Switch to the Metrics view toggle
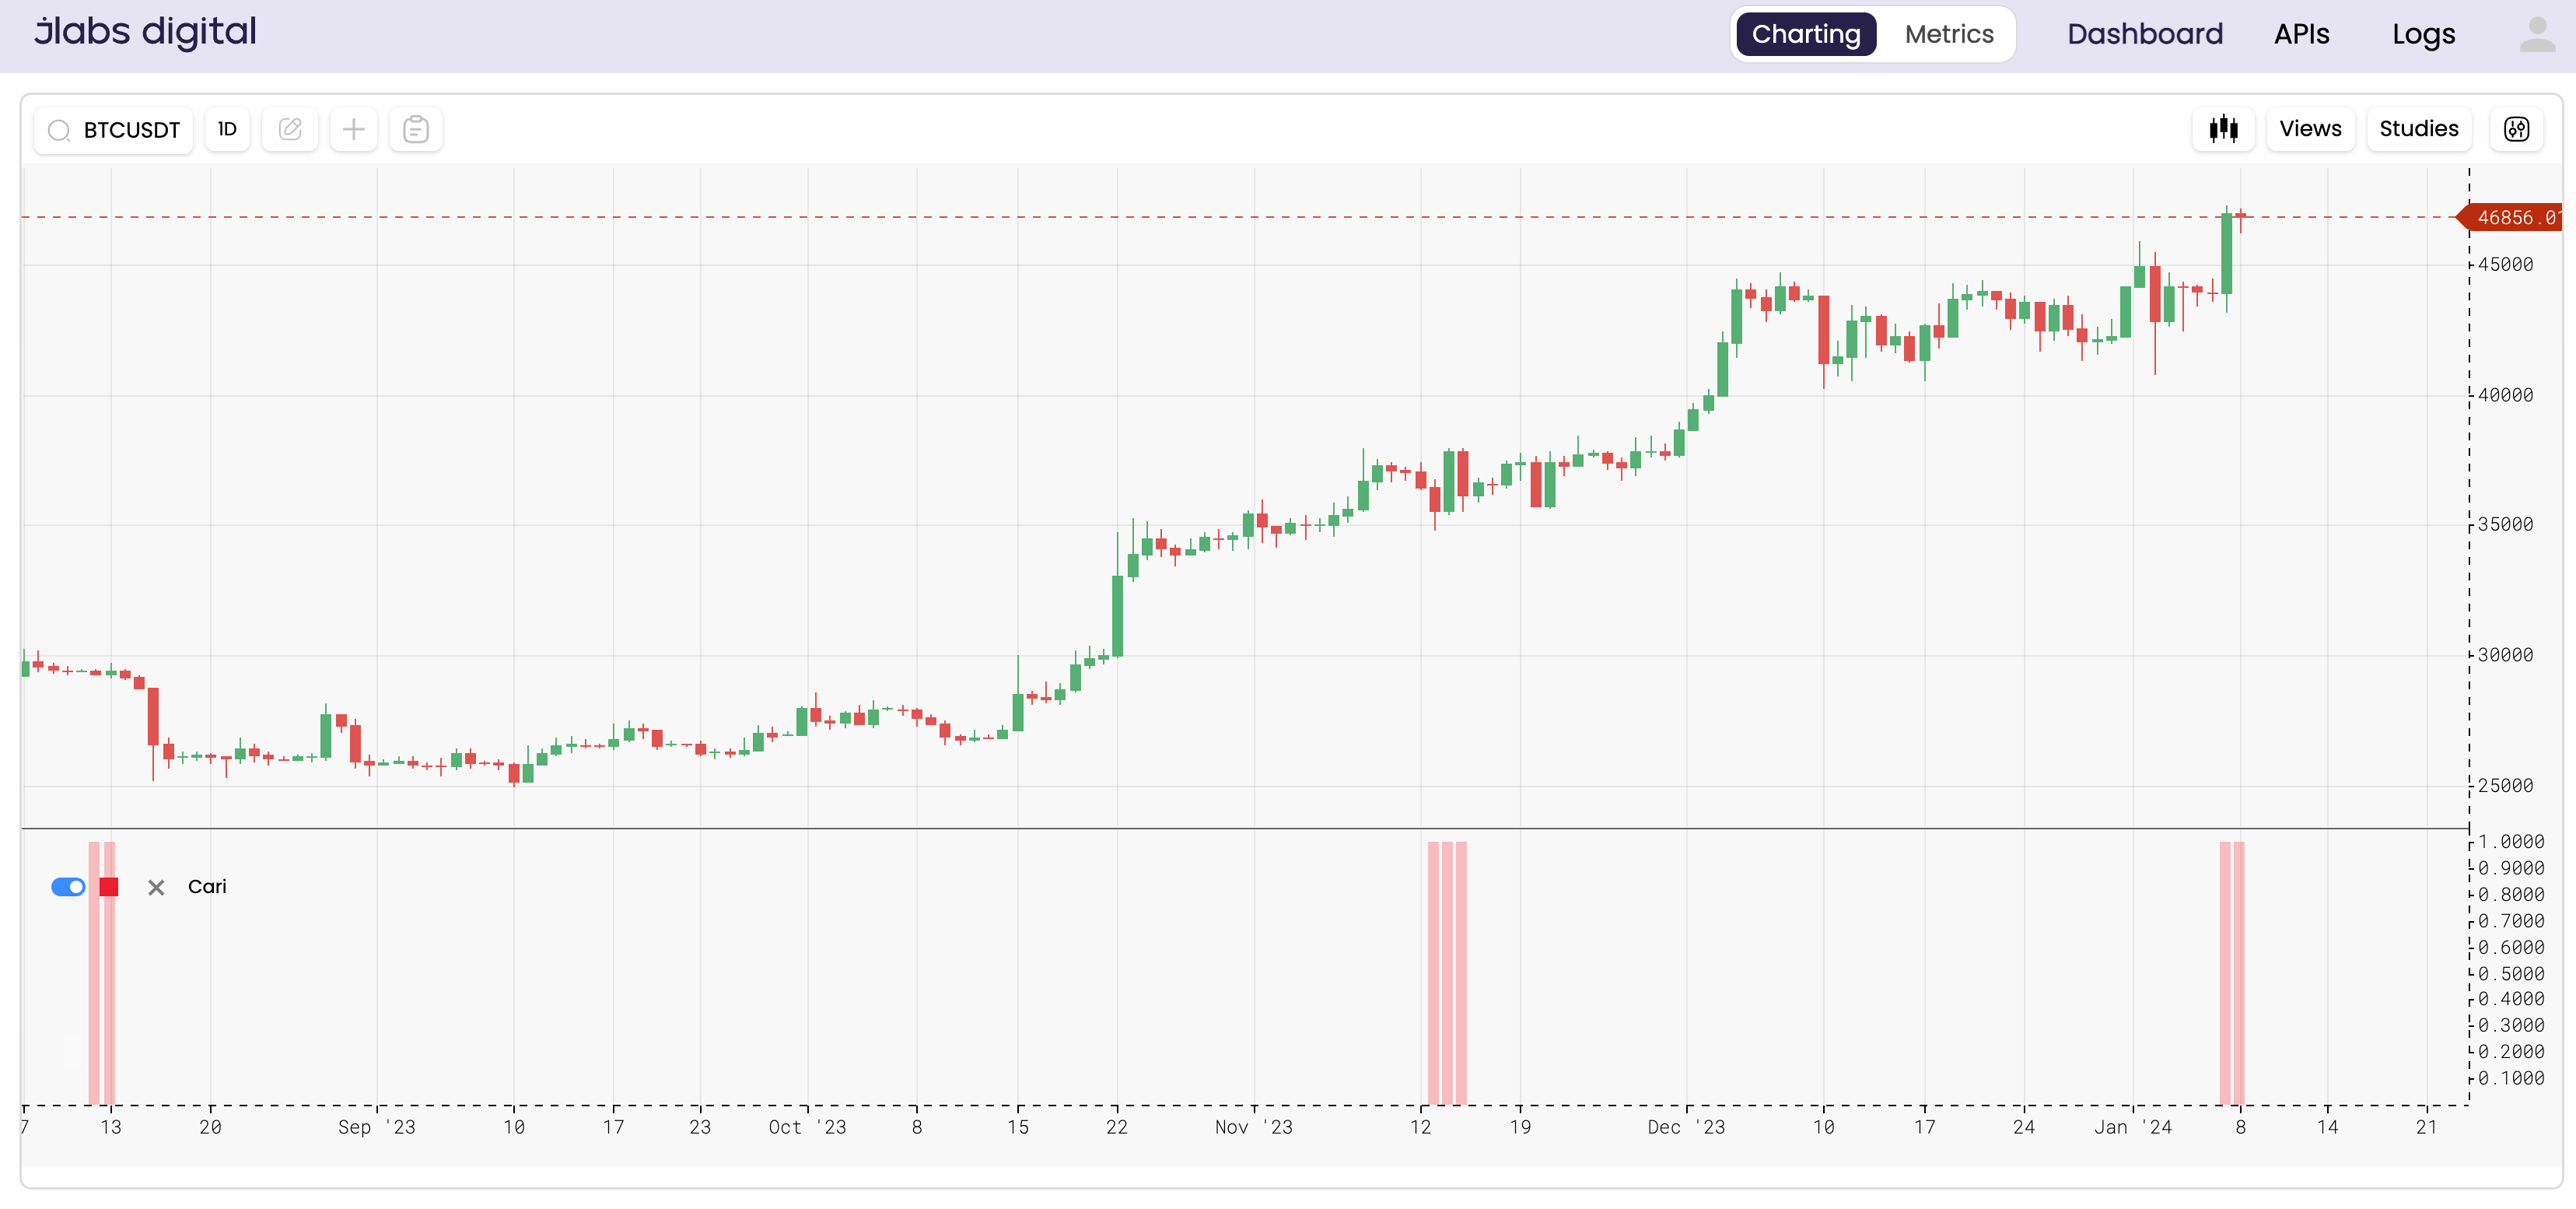2576x1209 pixels. point(1948,34)
